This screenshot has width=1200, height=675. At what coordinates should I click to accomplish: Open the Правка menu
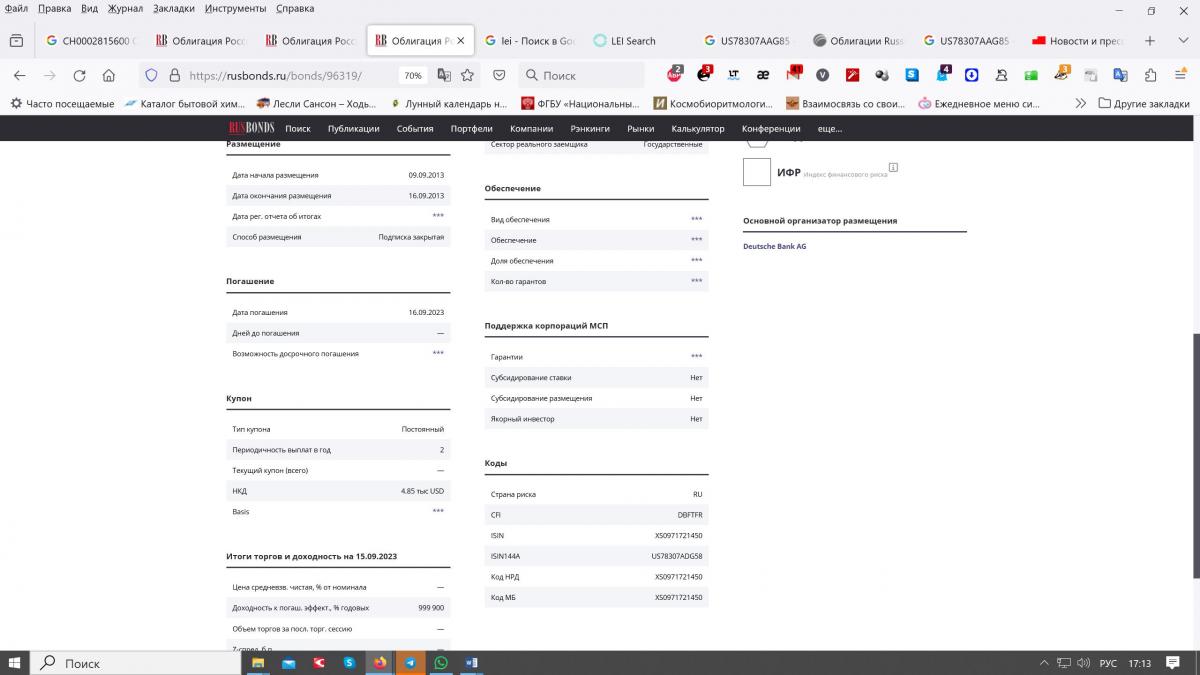[54, 8]
